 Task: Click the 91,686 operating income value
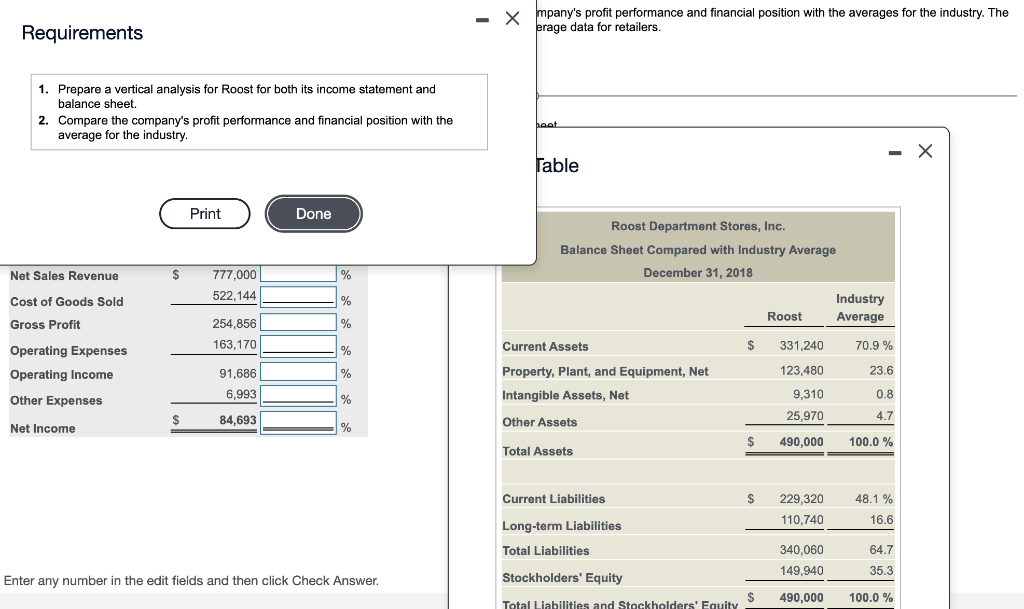tap(238, 373)
